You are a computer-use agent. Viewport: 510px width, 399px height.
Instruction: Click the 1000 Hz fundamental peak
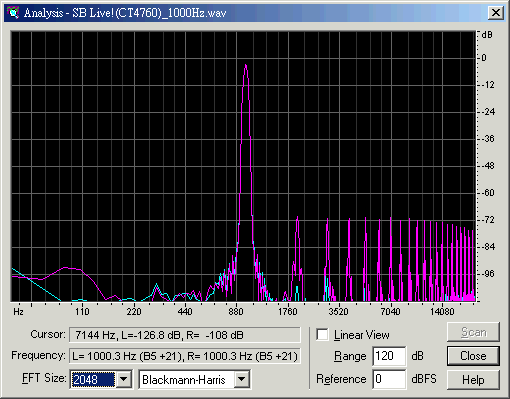pyautogui.click(x=246, y=67)
